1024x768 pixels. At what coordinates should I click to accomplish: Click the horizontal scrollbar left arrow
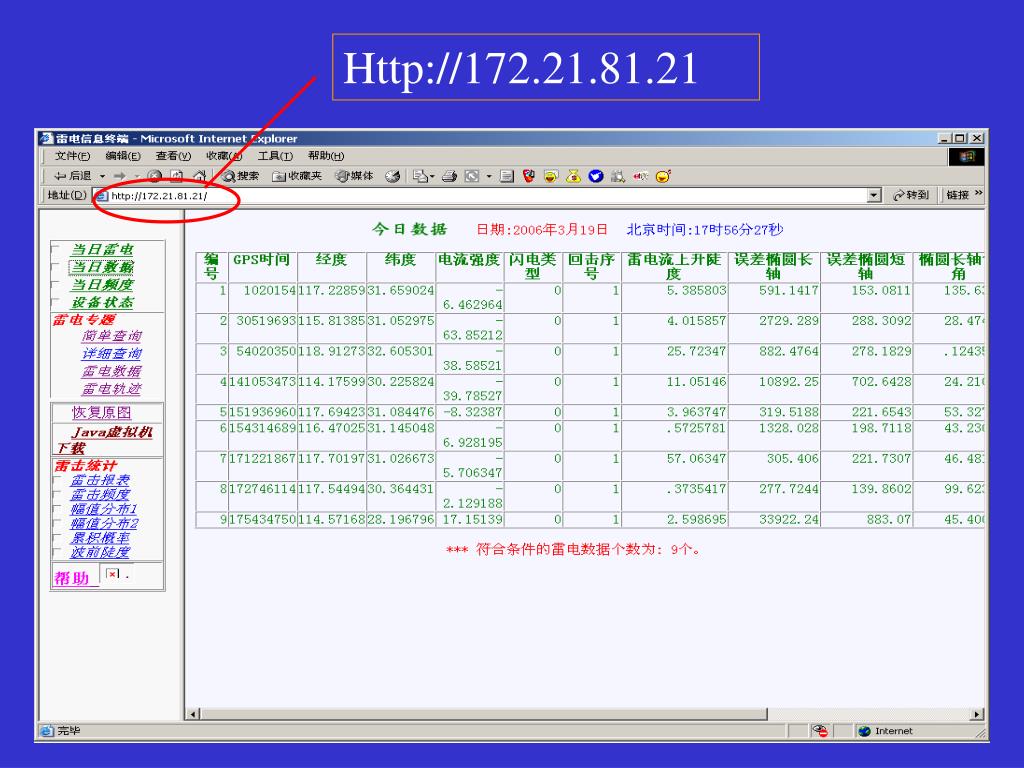point(193,714)
